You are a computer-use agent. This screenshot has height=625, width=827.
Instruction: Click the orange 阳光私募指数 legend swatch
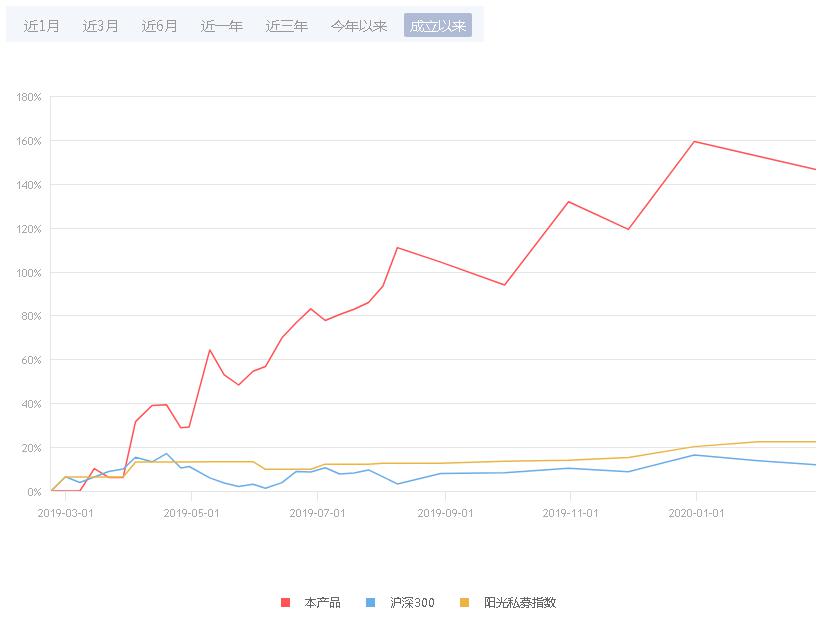(464, 602)
